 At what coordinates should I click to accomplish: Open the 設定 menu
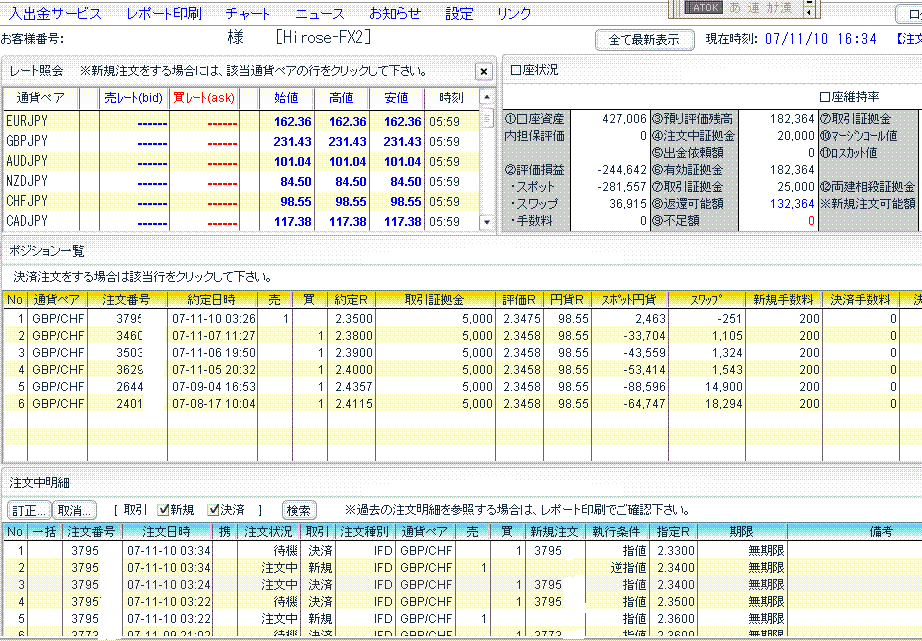(x=459, y=13)
